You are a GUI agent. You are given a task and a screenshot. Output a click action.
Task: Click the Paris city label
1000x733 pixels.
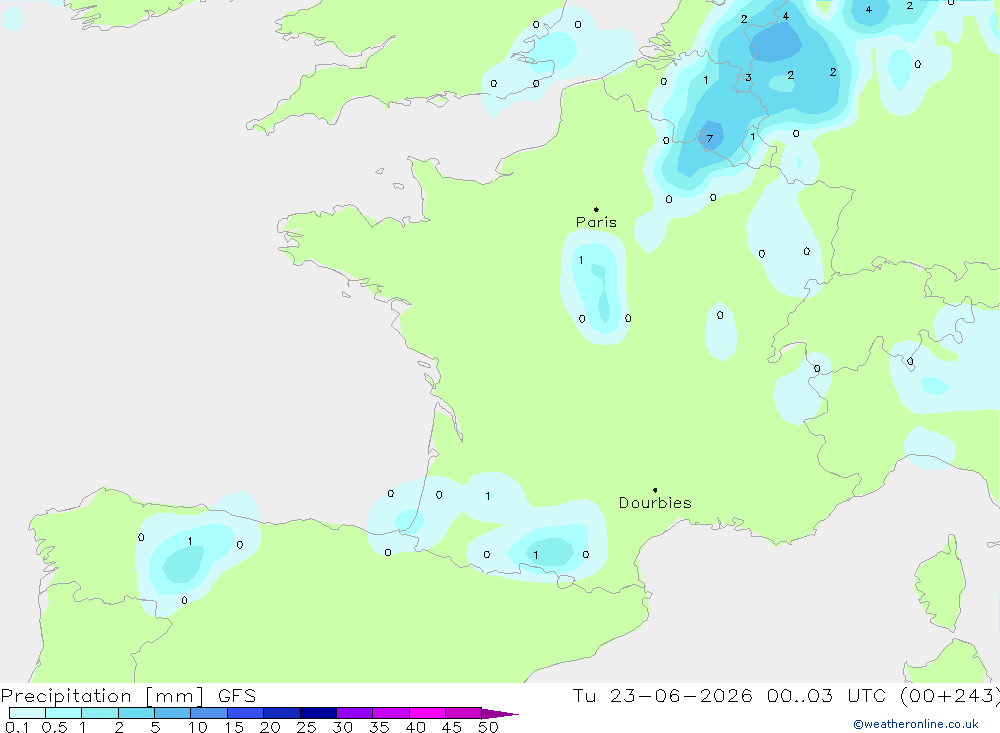596,222
